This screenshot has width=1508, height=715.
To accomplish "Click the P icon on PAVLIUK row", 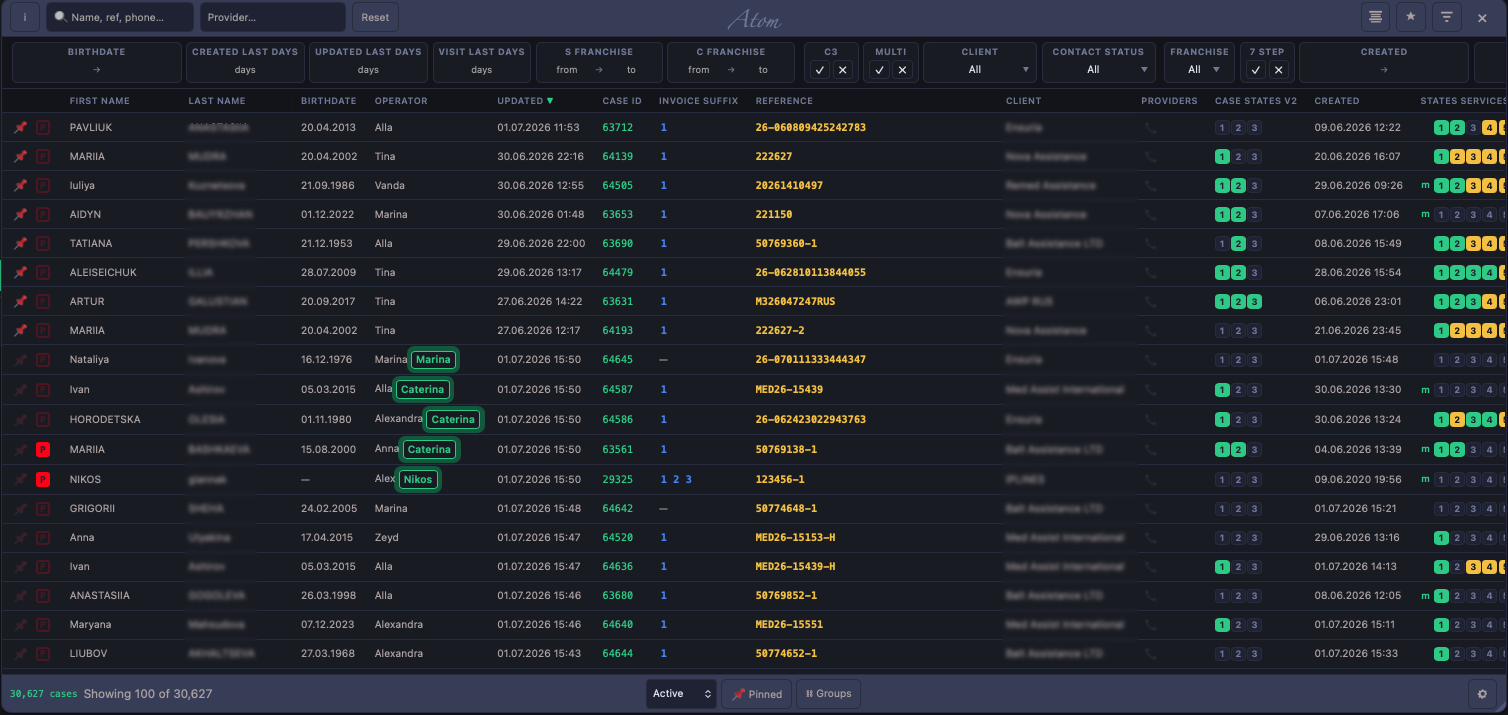I will [43, 128].
